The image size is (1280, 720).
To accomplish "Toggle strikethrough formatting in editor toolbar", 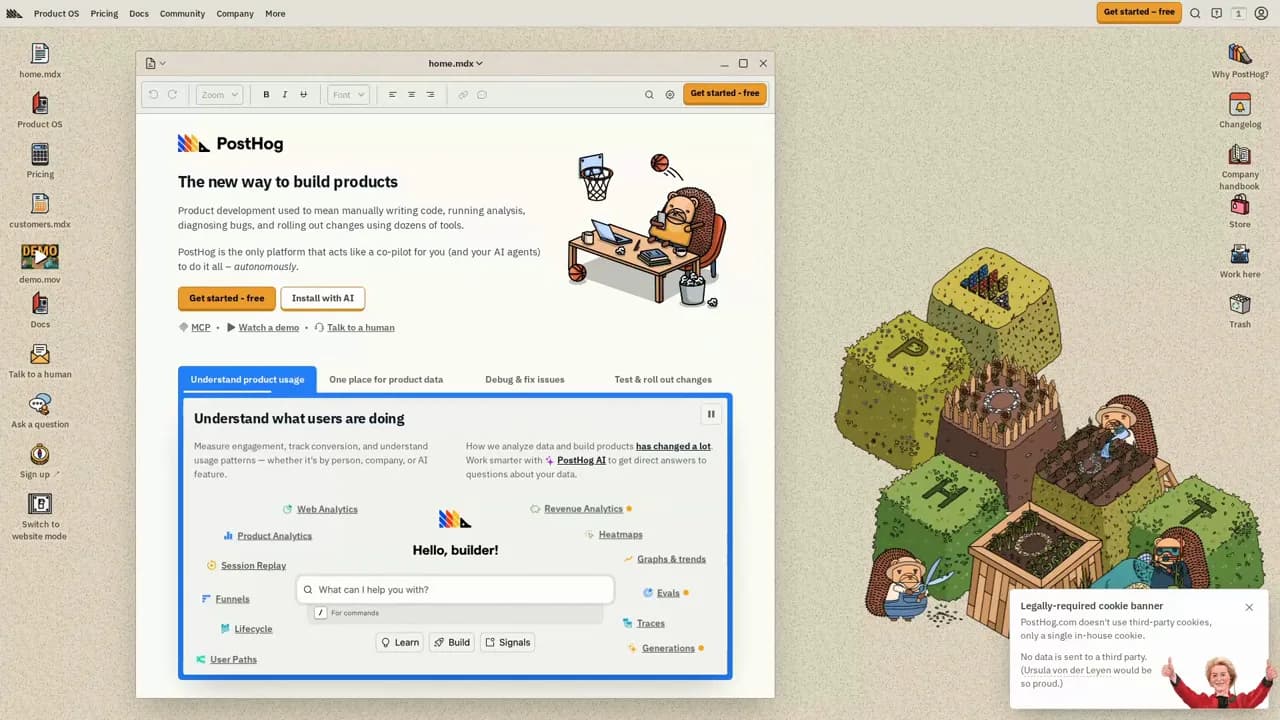I will (304, 95).
